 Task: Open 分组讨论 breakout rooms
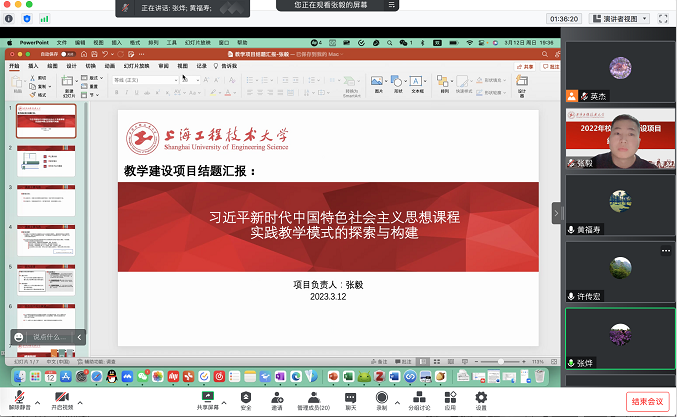419,398
